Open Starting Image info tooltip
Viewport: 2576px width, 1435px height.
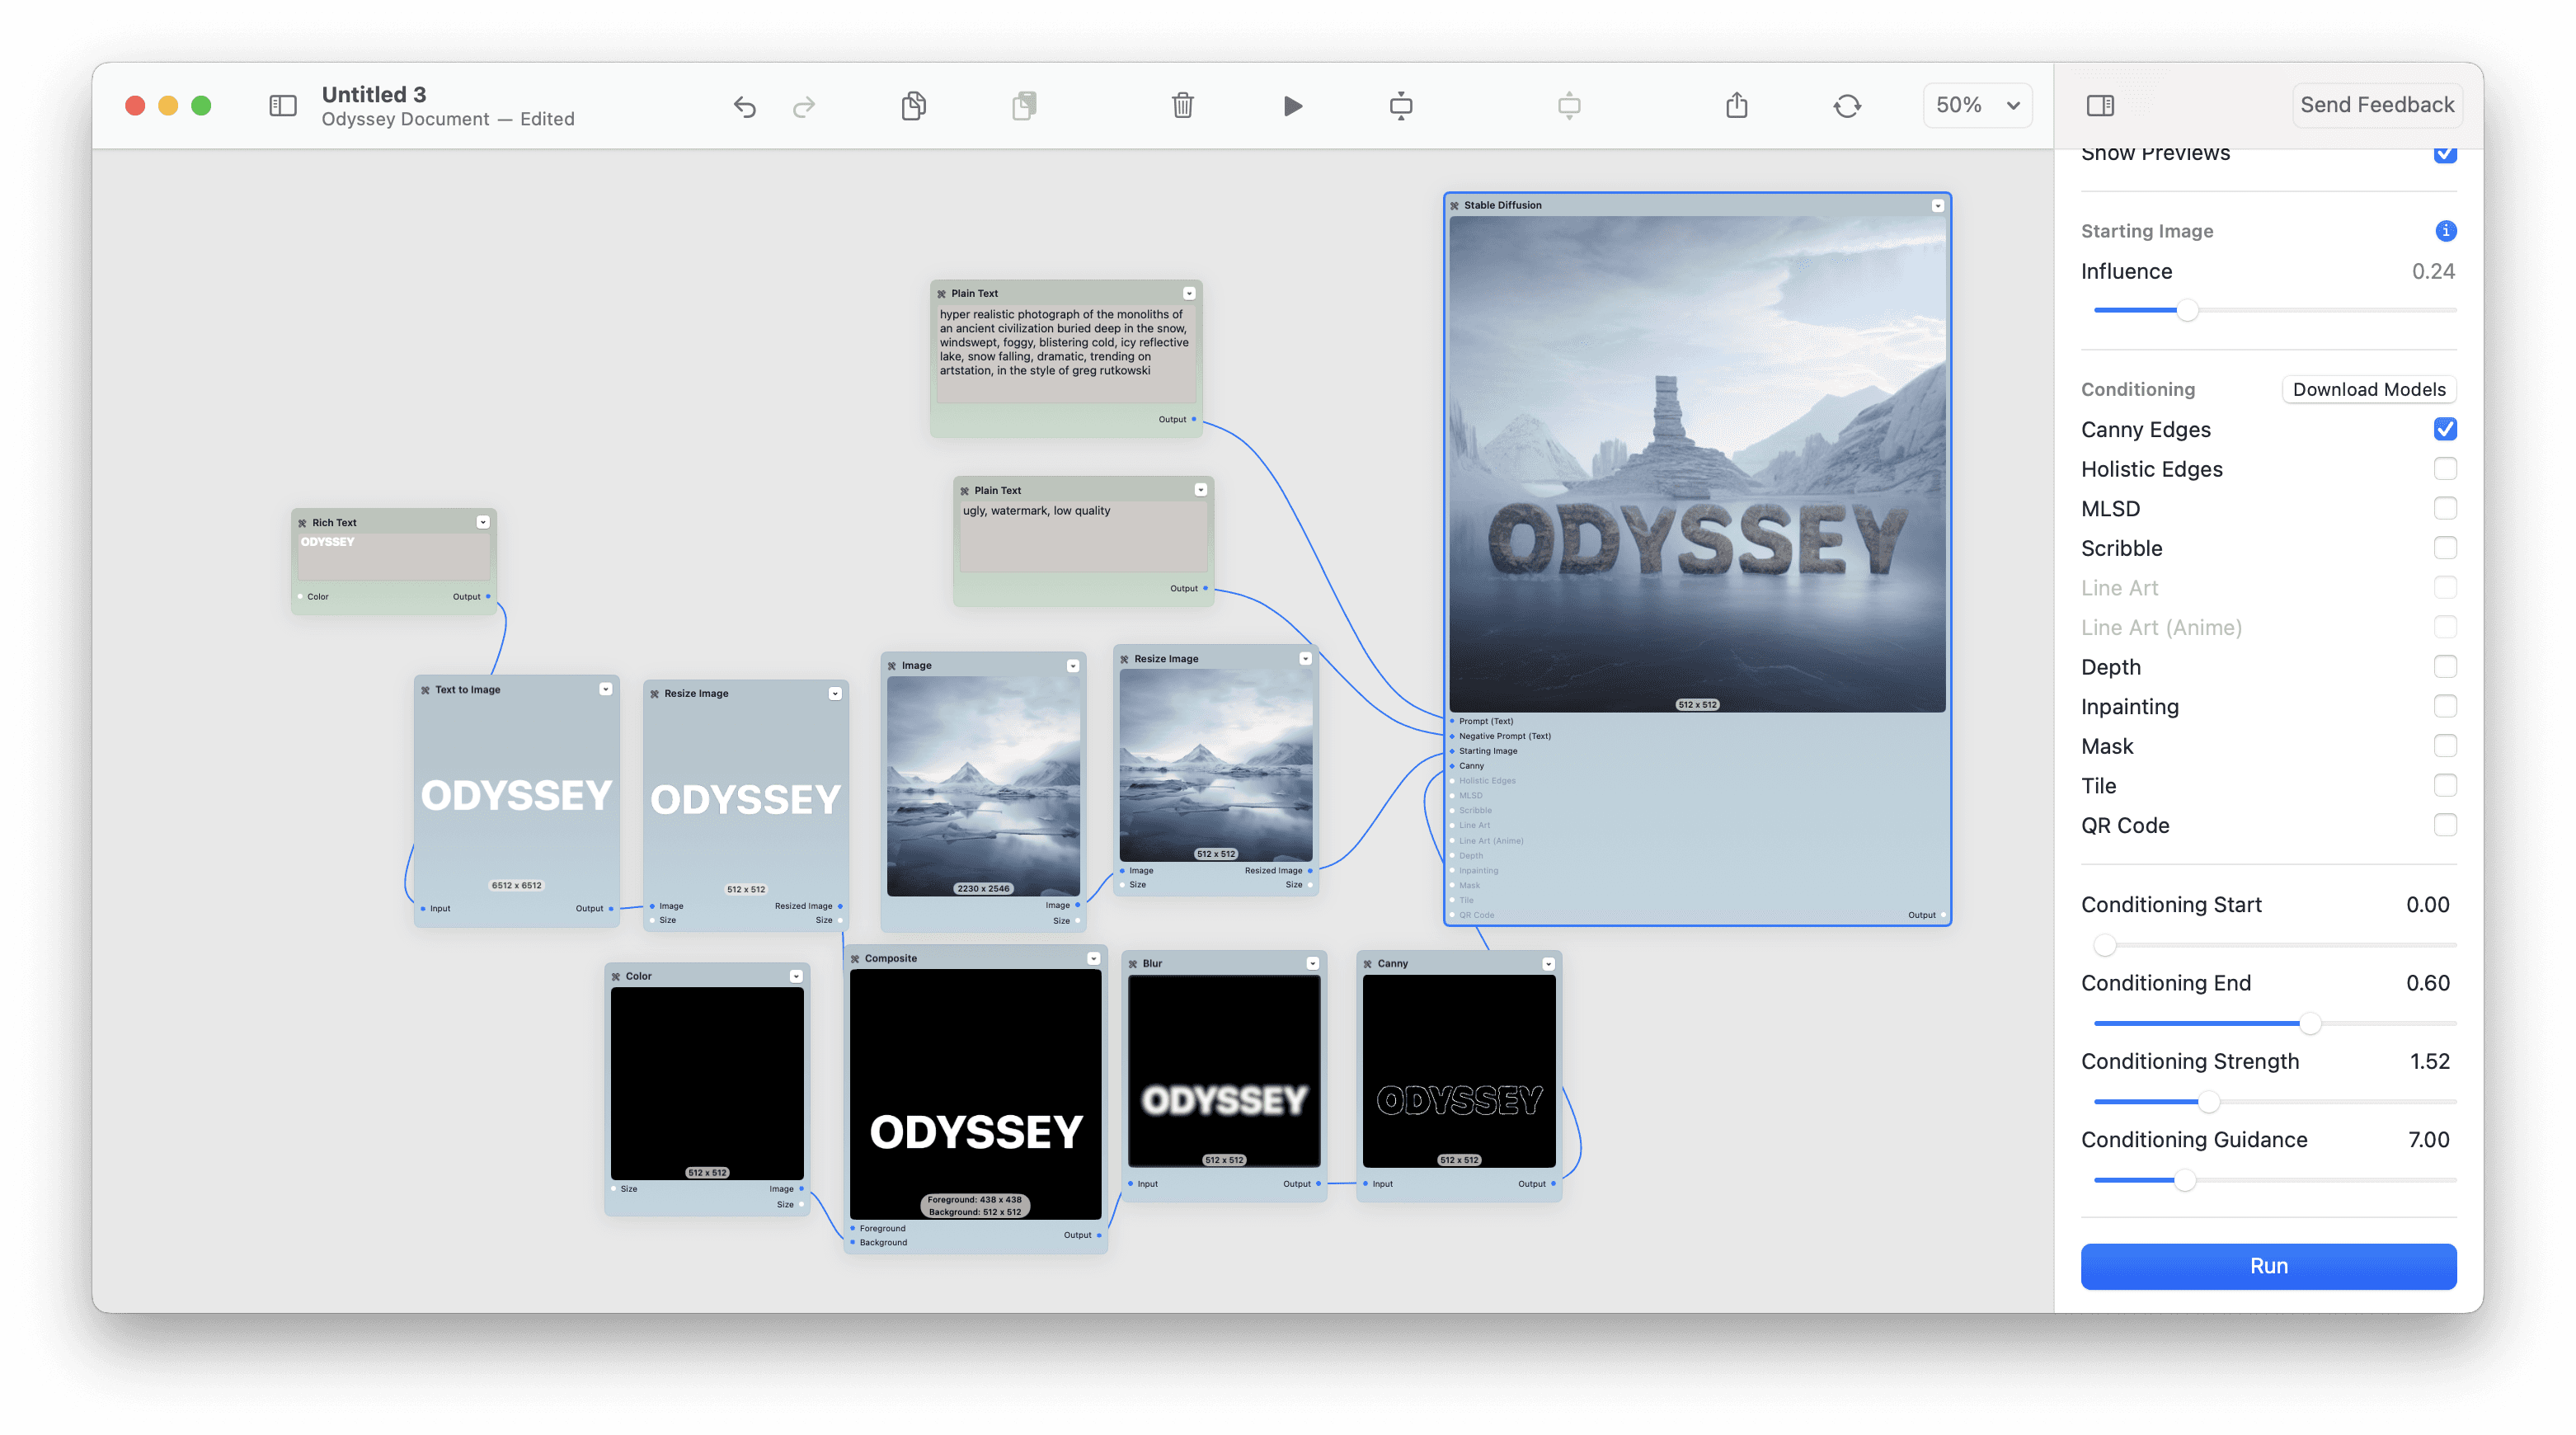pos(2445,231)
